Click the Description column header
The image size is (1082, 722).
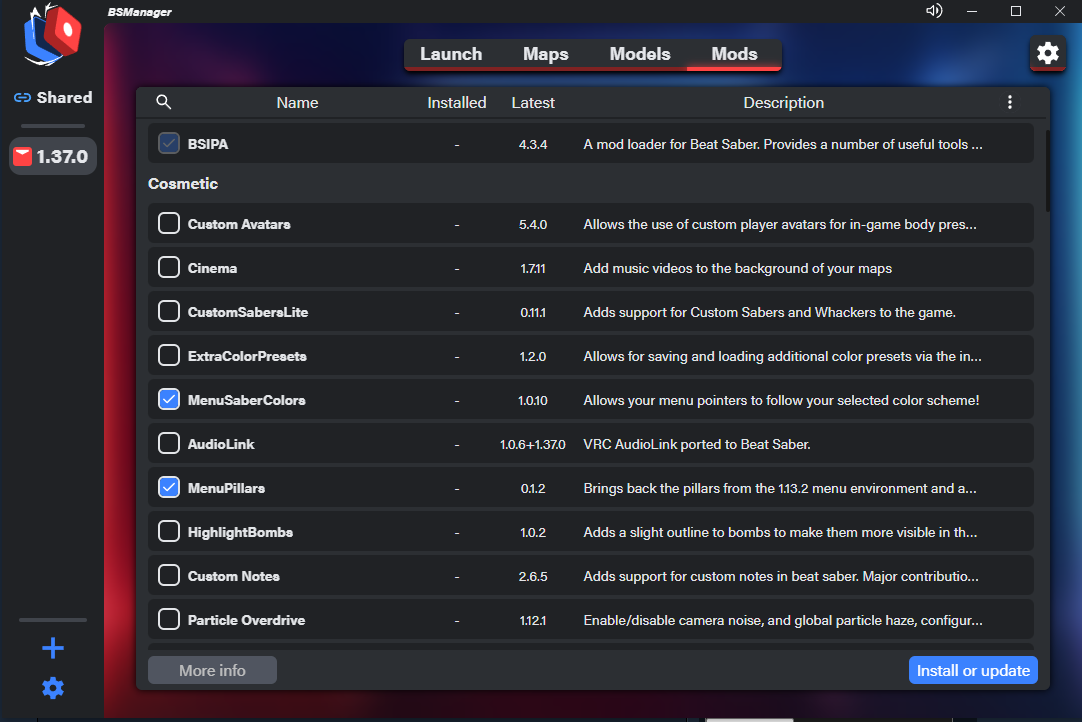tap(783, 103)
